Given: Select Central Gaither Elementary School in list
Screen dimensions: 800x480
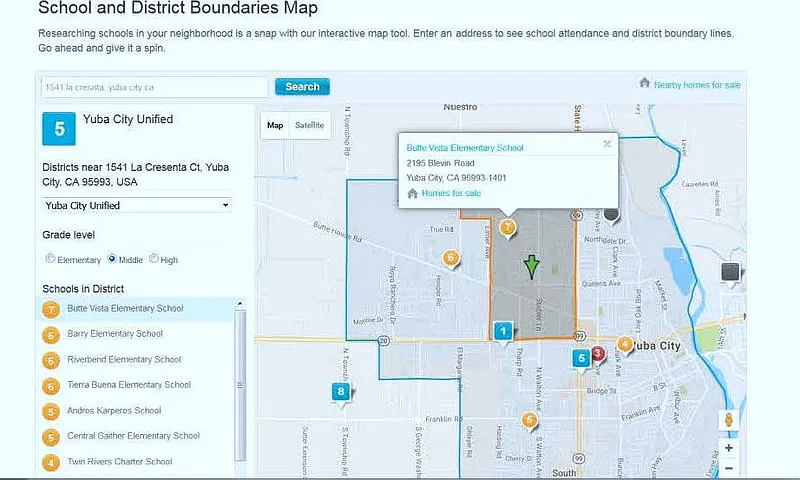Looking at the screenshot, I should point(133,436).
